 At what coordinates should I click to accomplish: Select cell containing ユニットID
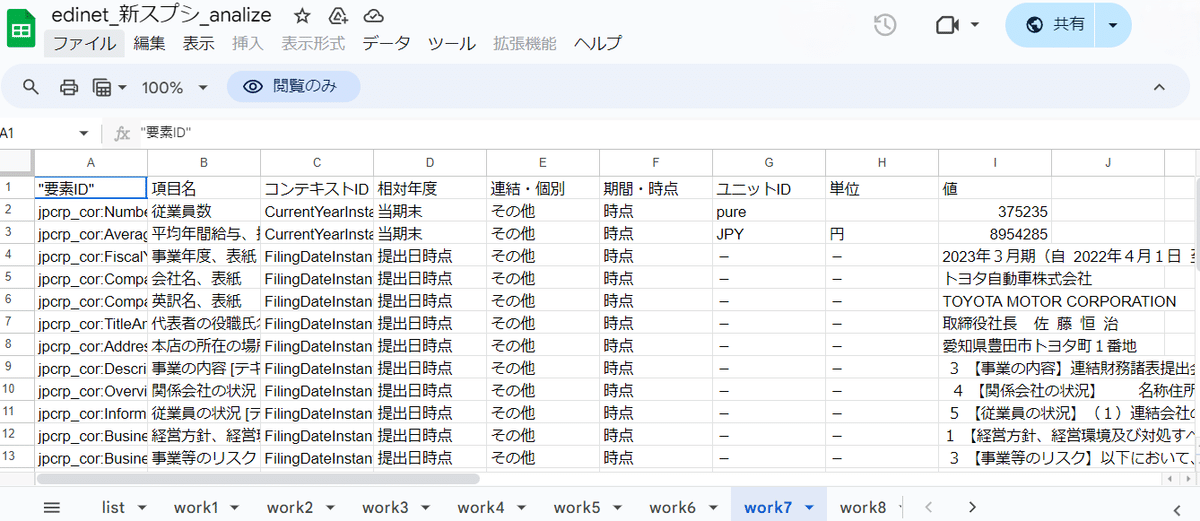[769, 188]
